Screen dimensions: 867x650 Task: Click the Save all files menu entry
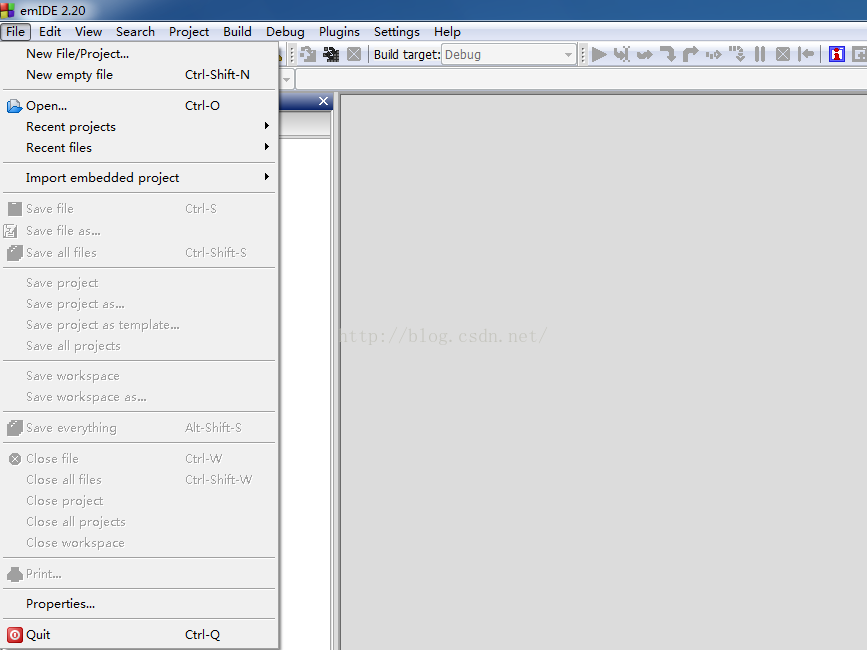pyautogui.click(x=139, y=253)
